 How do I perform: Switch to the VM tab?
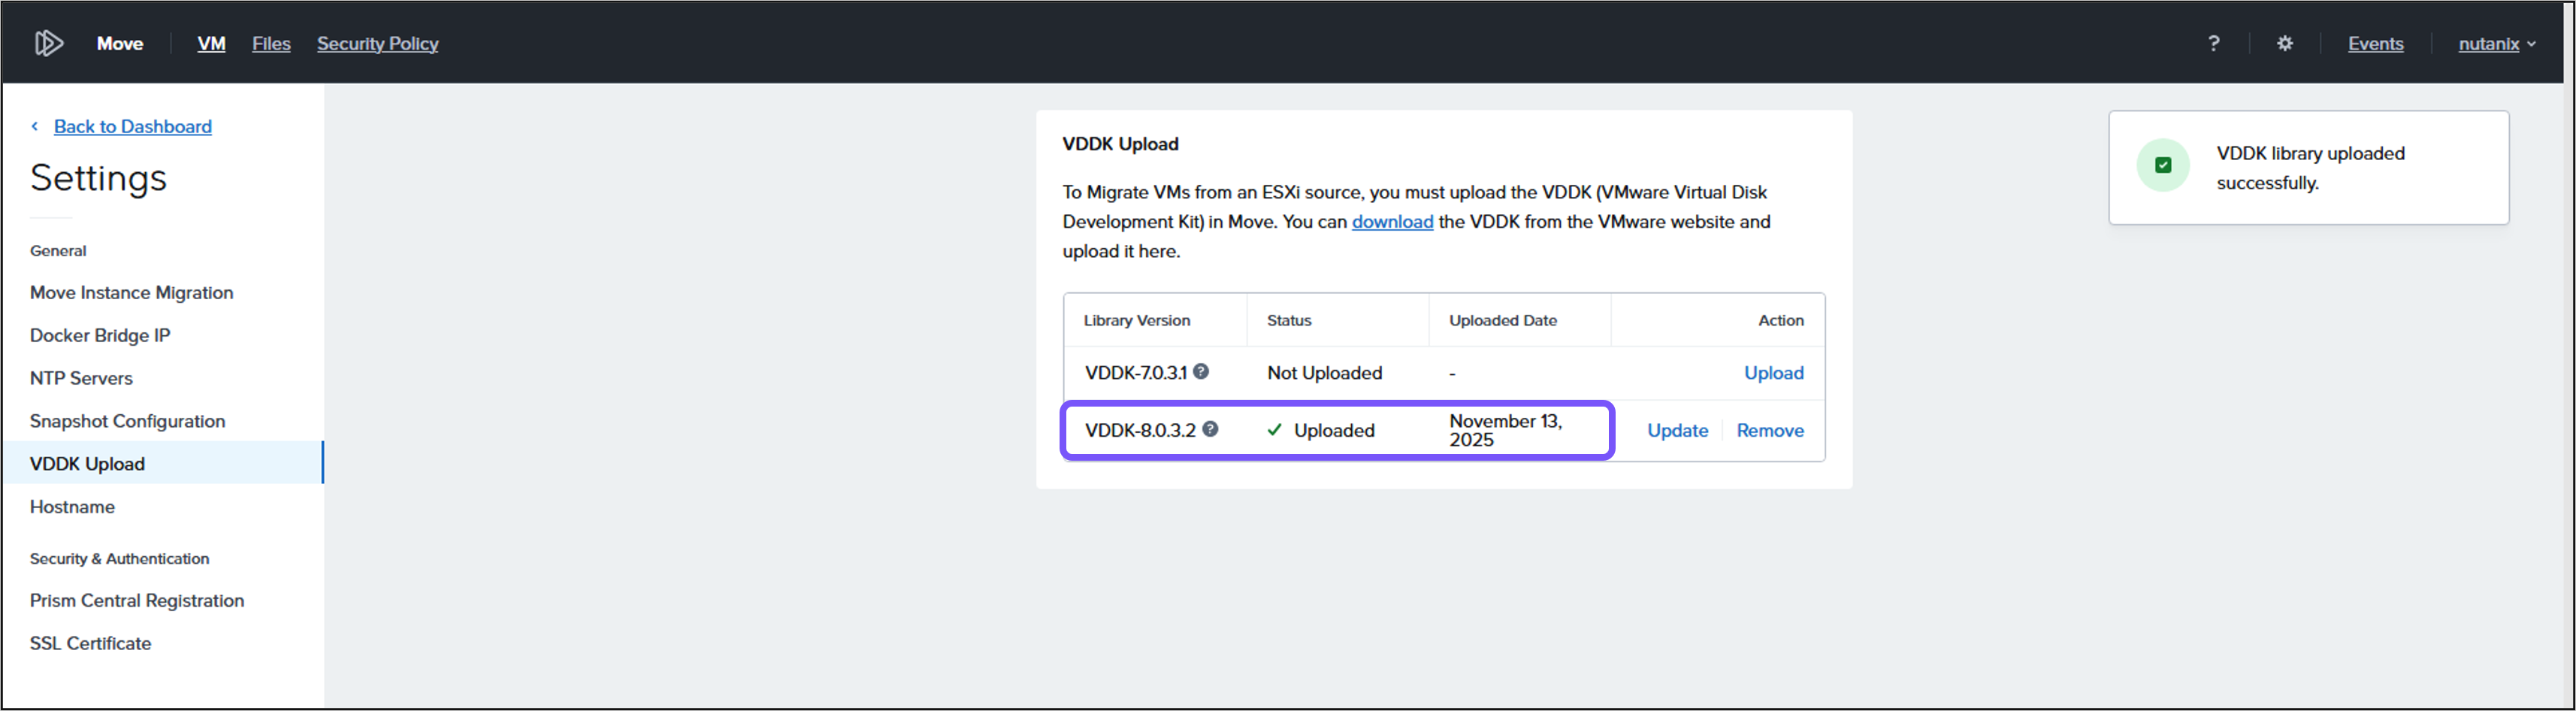coord(211,43)
